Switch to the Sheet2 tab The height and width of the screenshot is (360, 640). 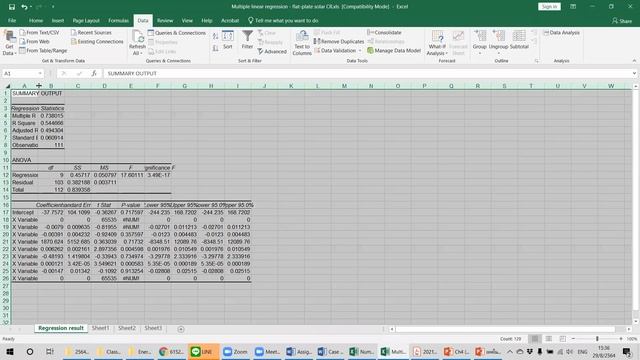pyautogui.click(x=127, y=328)
